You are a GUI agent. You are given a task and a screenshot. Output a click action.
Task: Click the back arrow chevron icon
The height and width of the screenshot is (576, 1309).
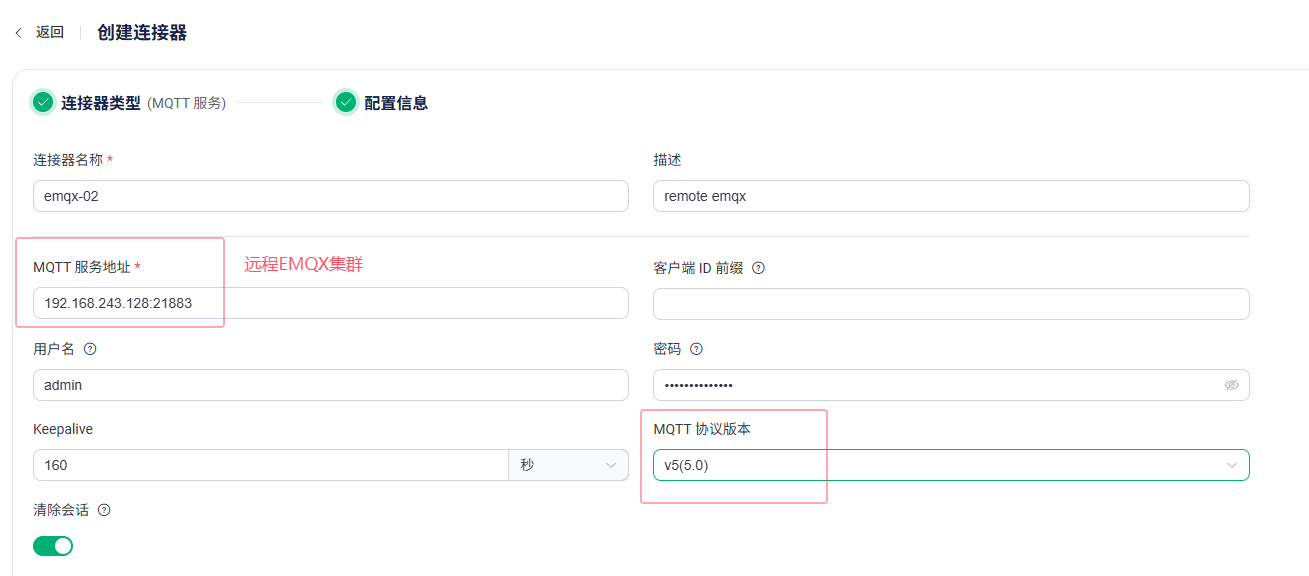pyautogui.click(x=18, y=33)
